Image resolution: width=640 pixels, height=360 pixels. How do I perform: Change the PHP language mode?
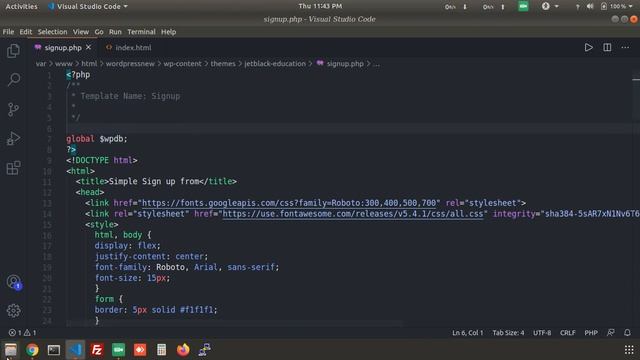pos(591,333)
